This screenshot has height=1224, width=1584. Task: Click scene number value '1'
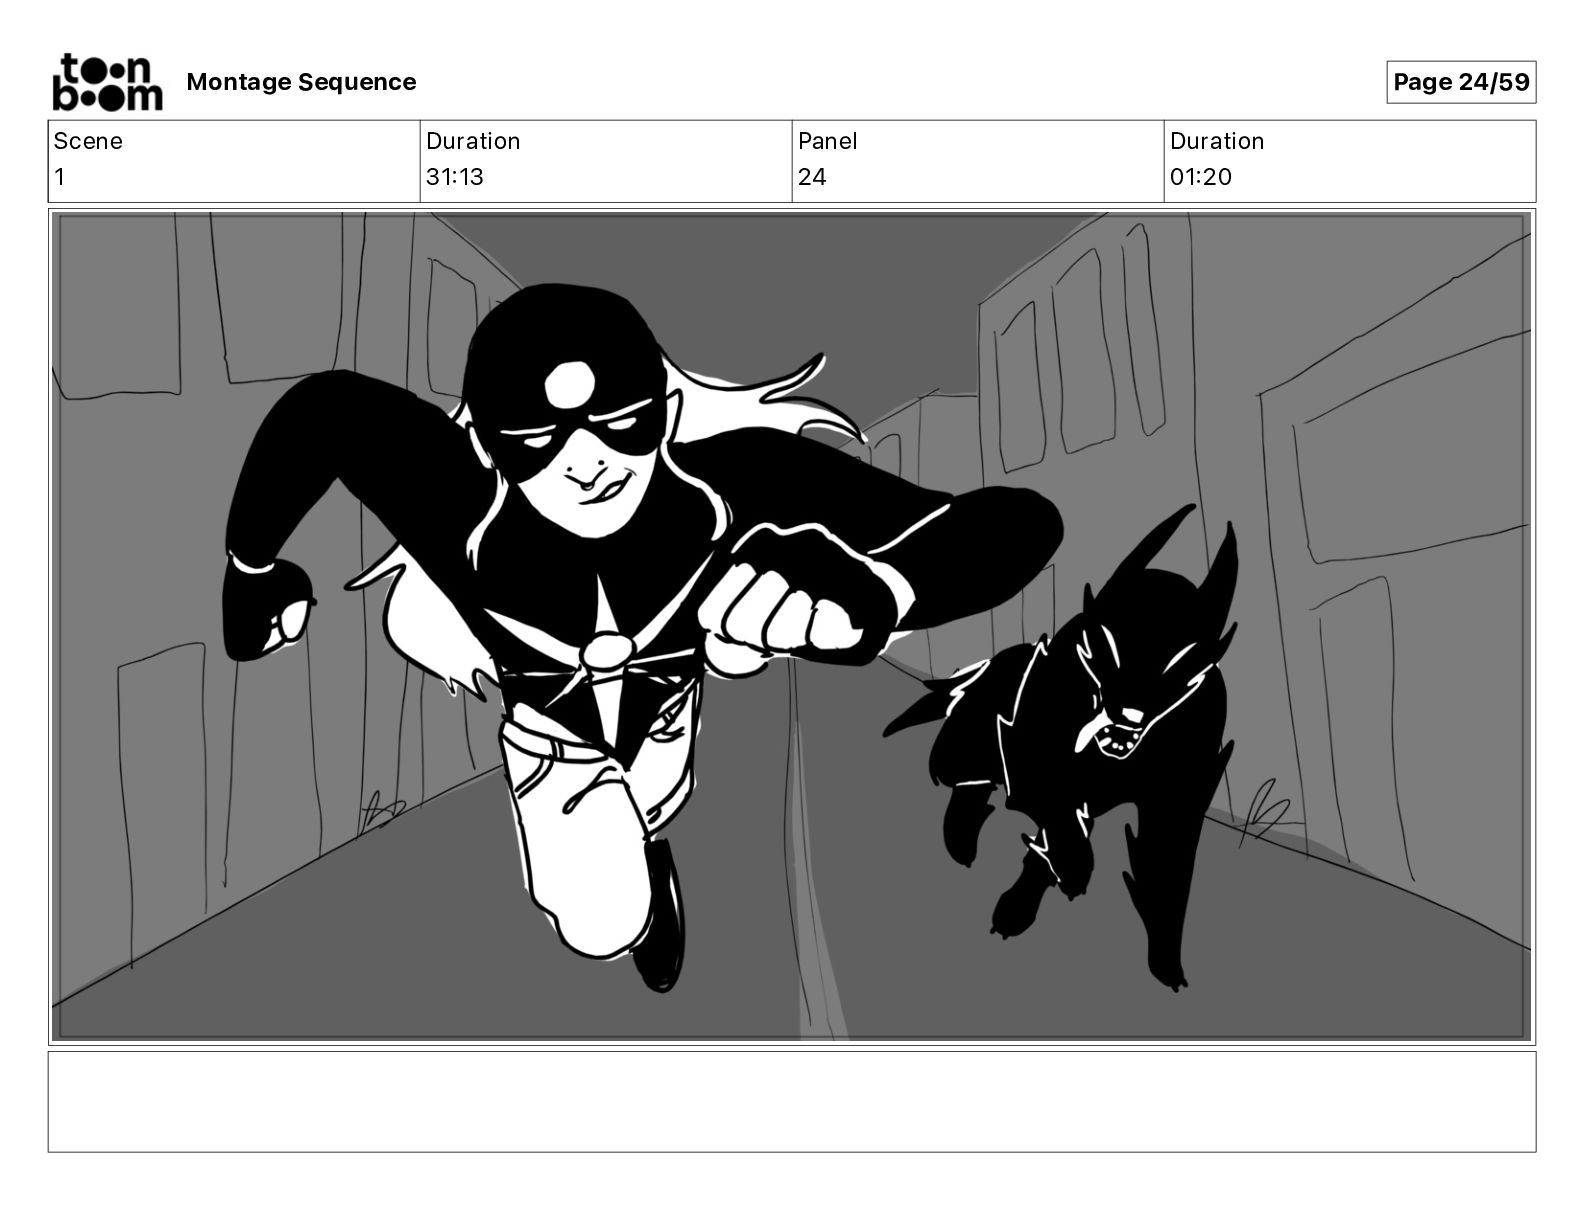tap(59, 177)
